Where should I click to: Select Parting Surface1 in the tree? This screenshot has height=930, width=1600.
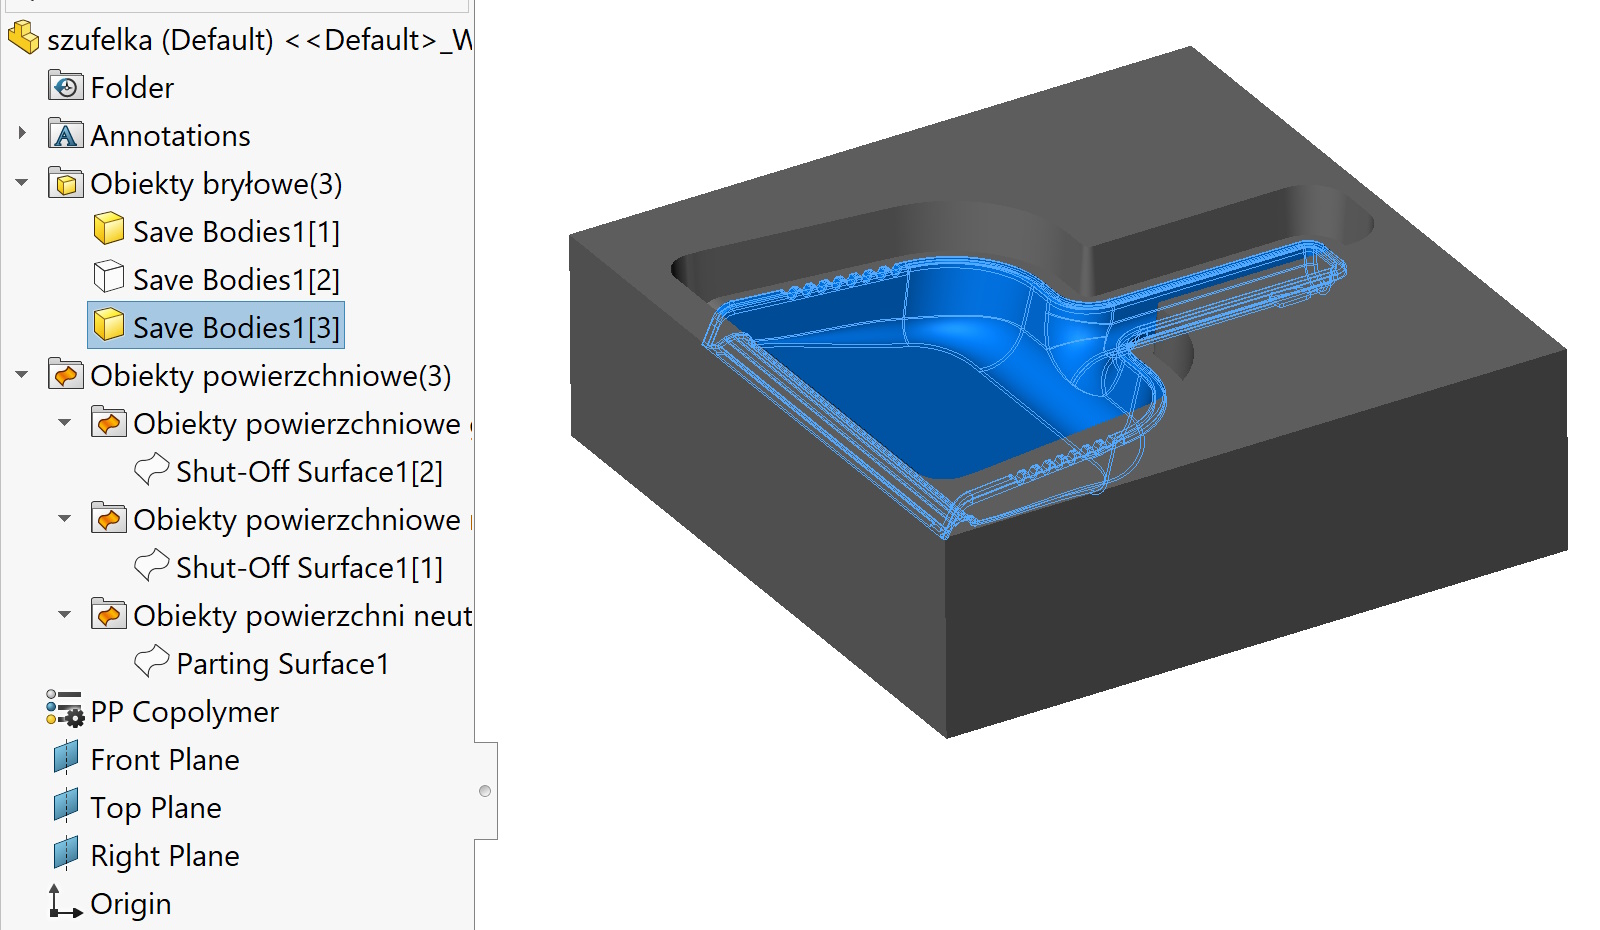tap(282, 663)
